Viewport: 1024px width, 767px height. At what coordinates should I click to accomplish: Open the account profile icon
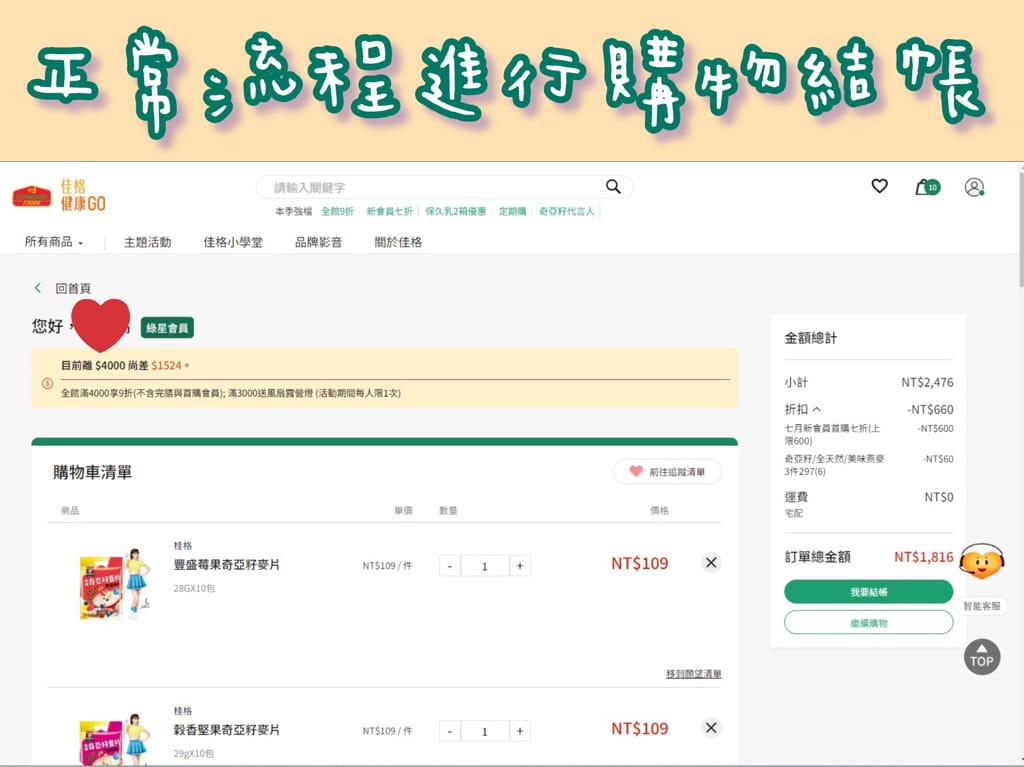[x=973, y=186]
